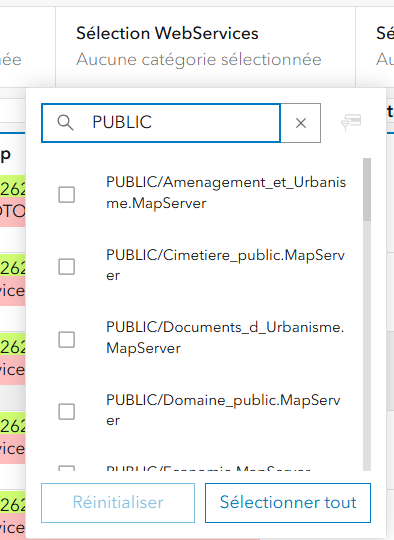394x540 pixels.
Task: Open the Sélection WebServices filter dropdown
Action: 205,46
